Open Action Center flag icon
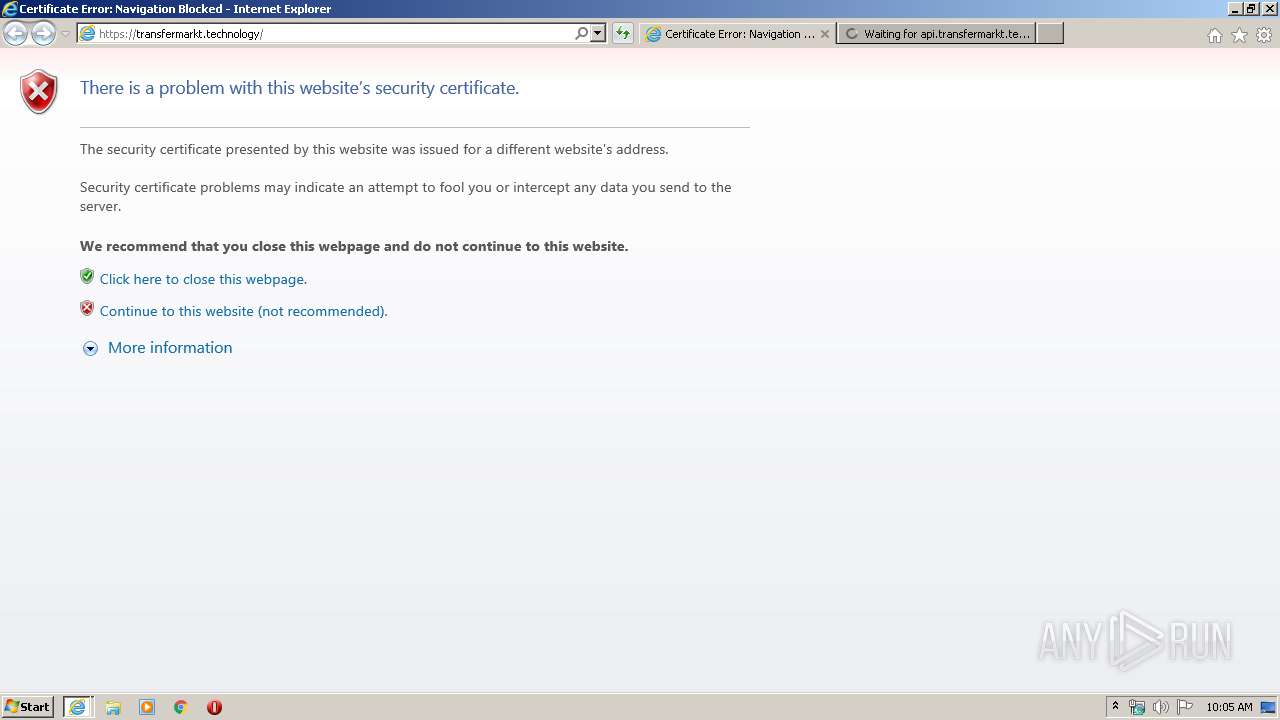 tap(1185, 707)
